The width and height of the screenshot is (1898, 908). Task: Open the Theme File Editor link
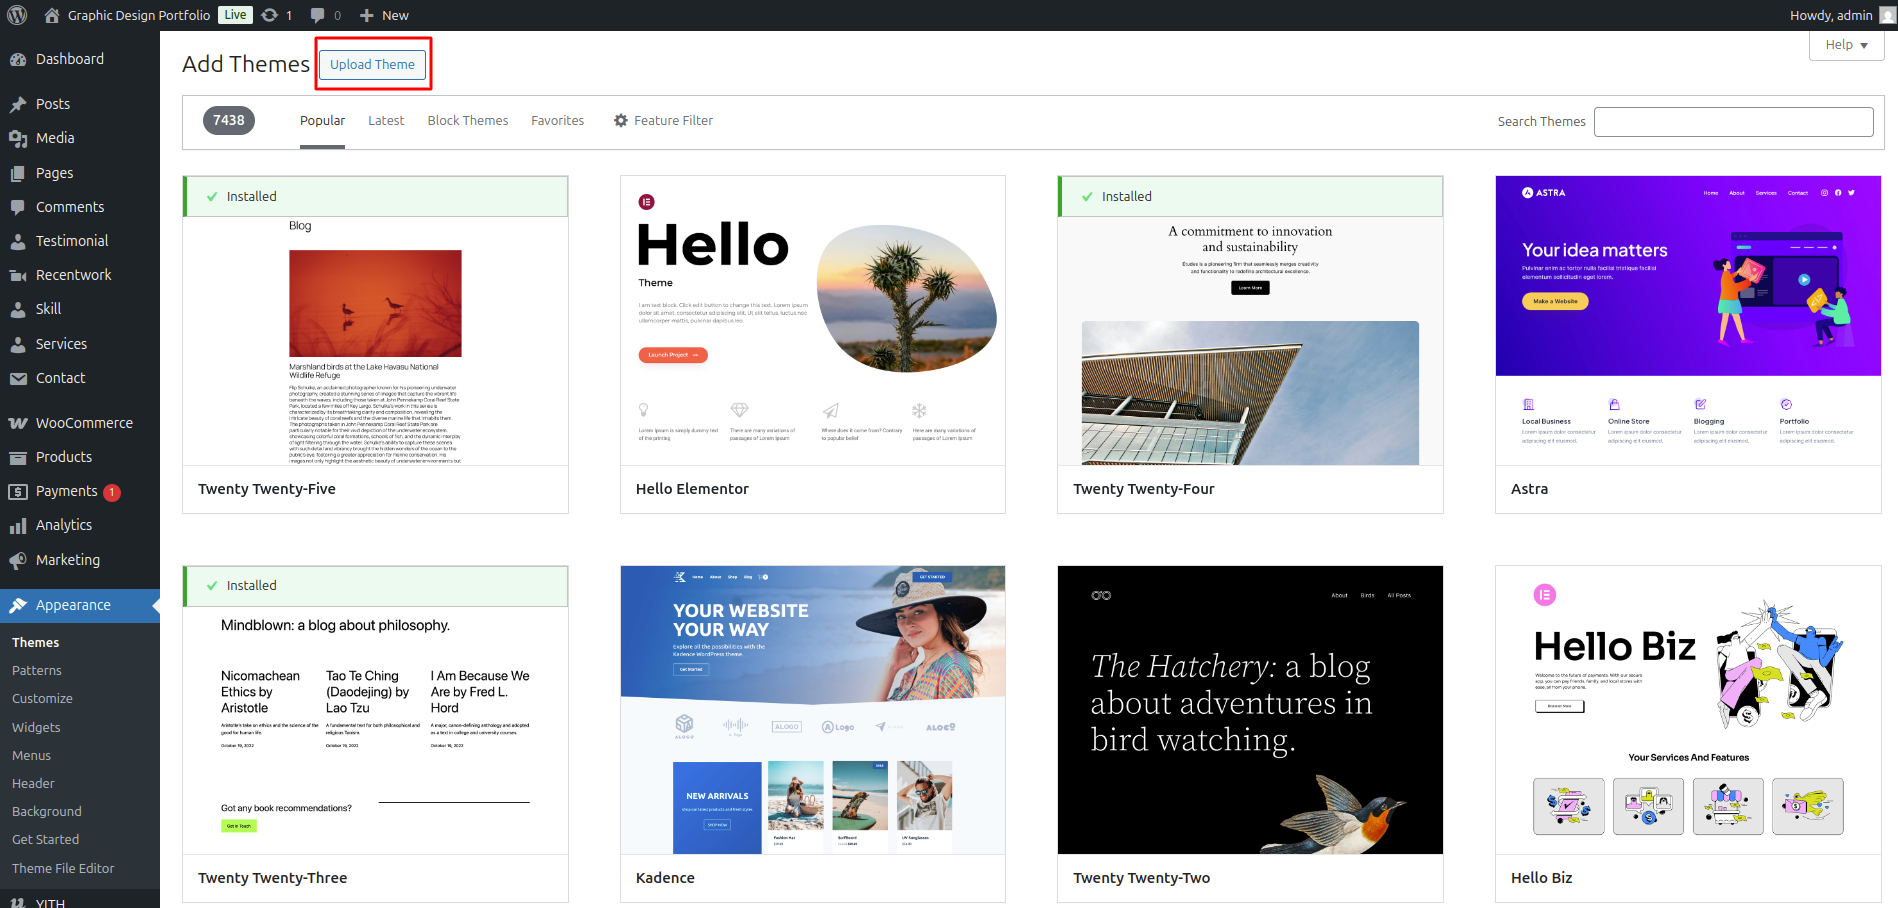62,868
